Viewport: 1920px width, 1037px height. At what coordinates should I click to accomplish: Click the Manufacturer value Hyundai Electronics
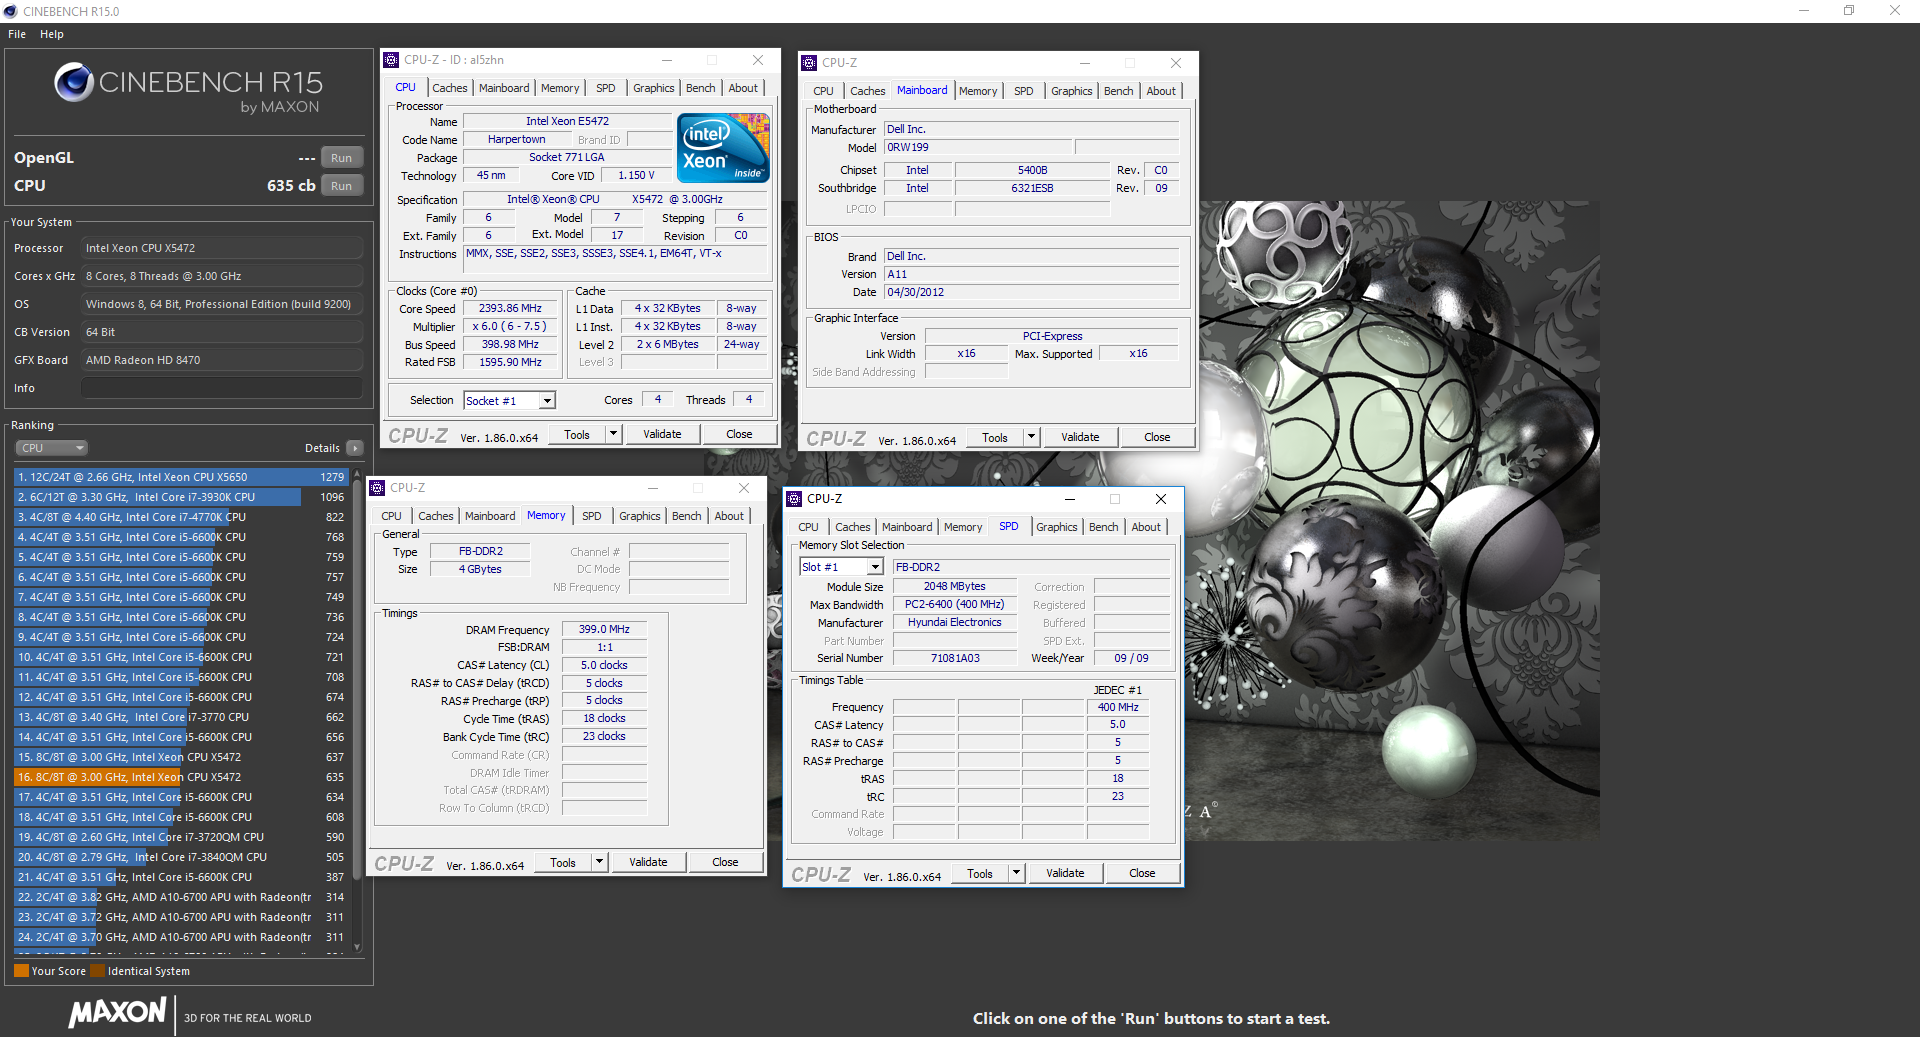pyautogui.click(x=954, y=623)
